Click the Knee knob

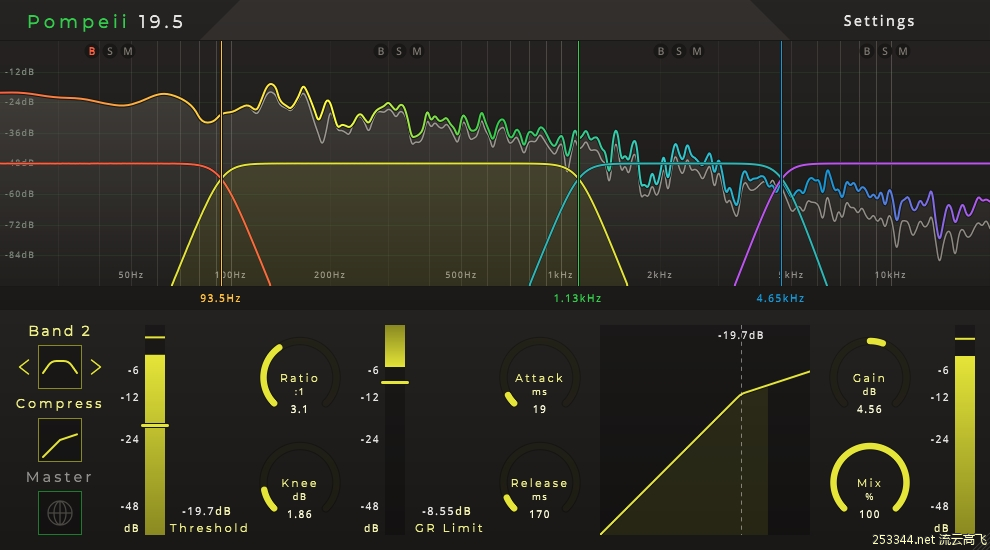click(300, 482)
